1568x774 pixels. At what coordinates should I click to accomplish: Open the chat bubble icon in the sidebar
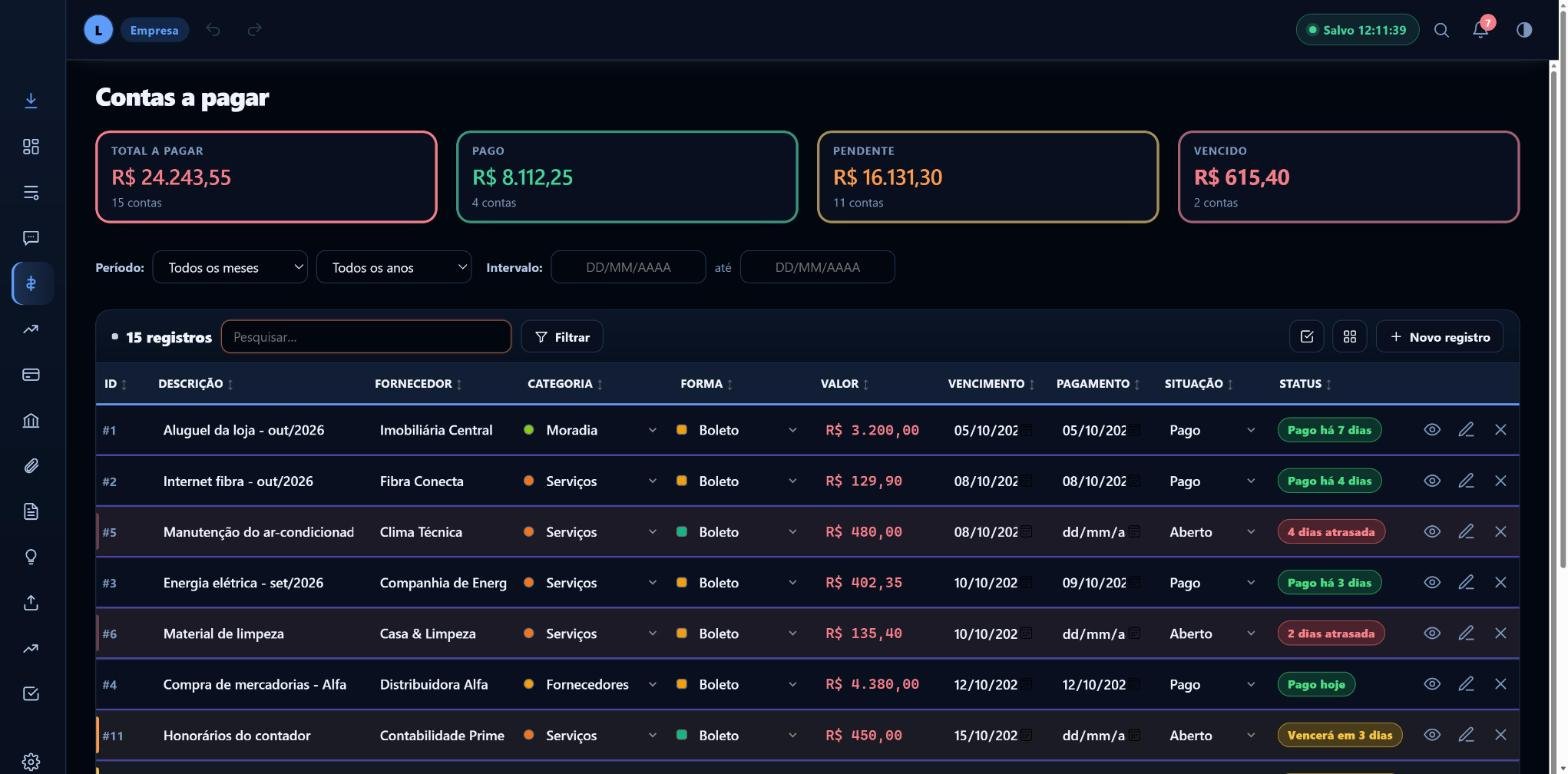tap(31, 238)
